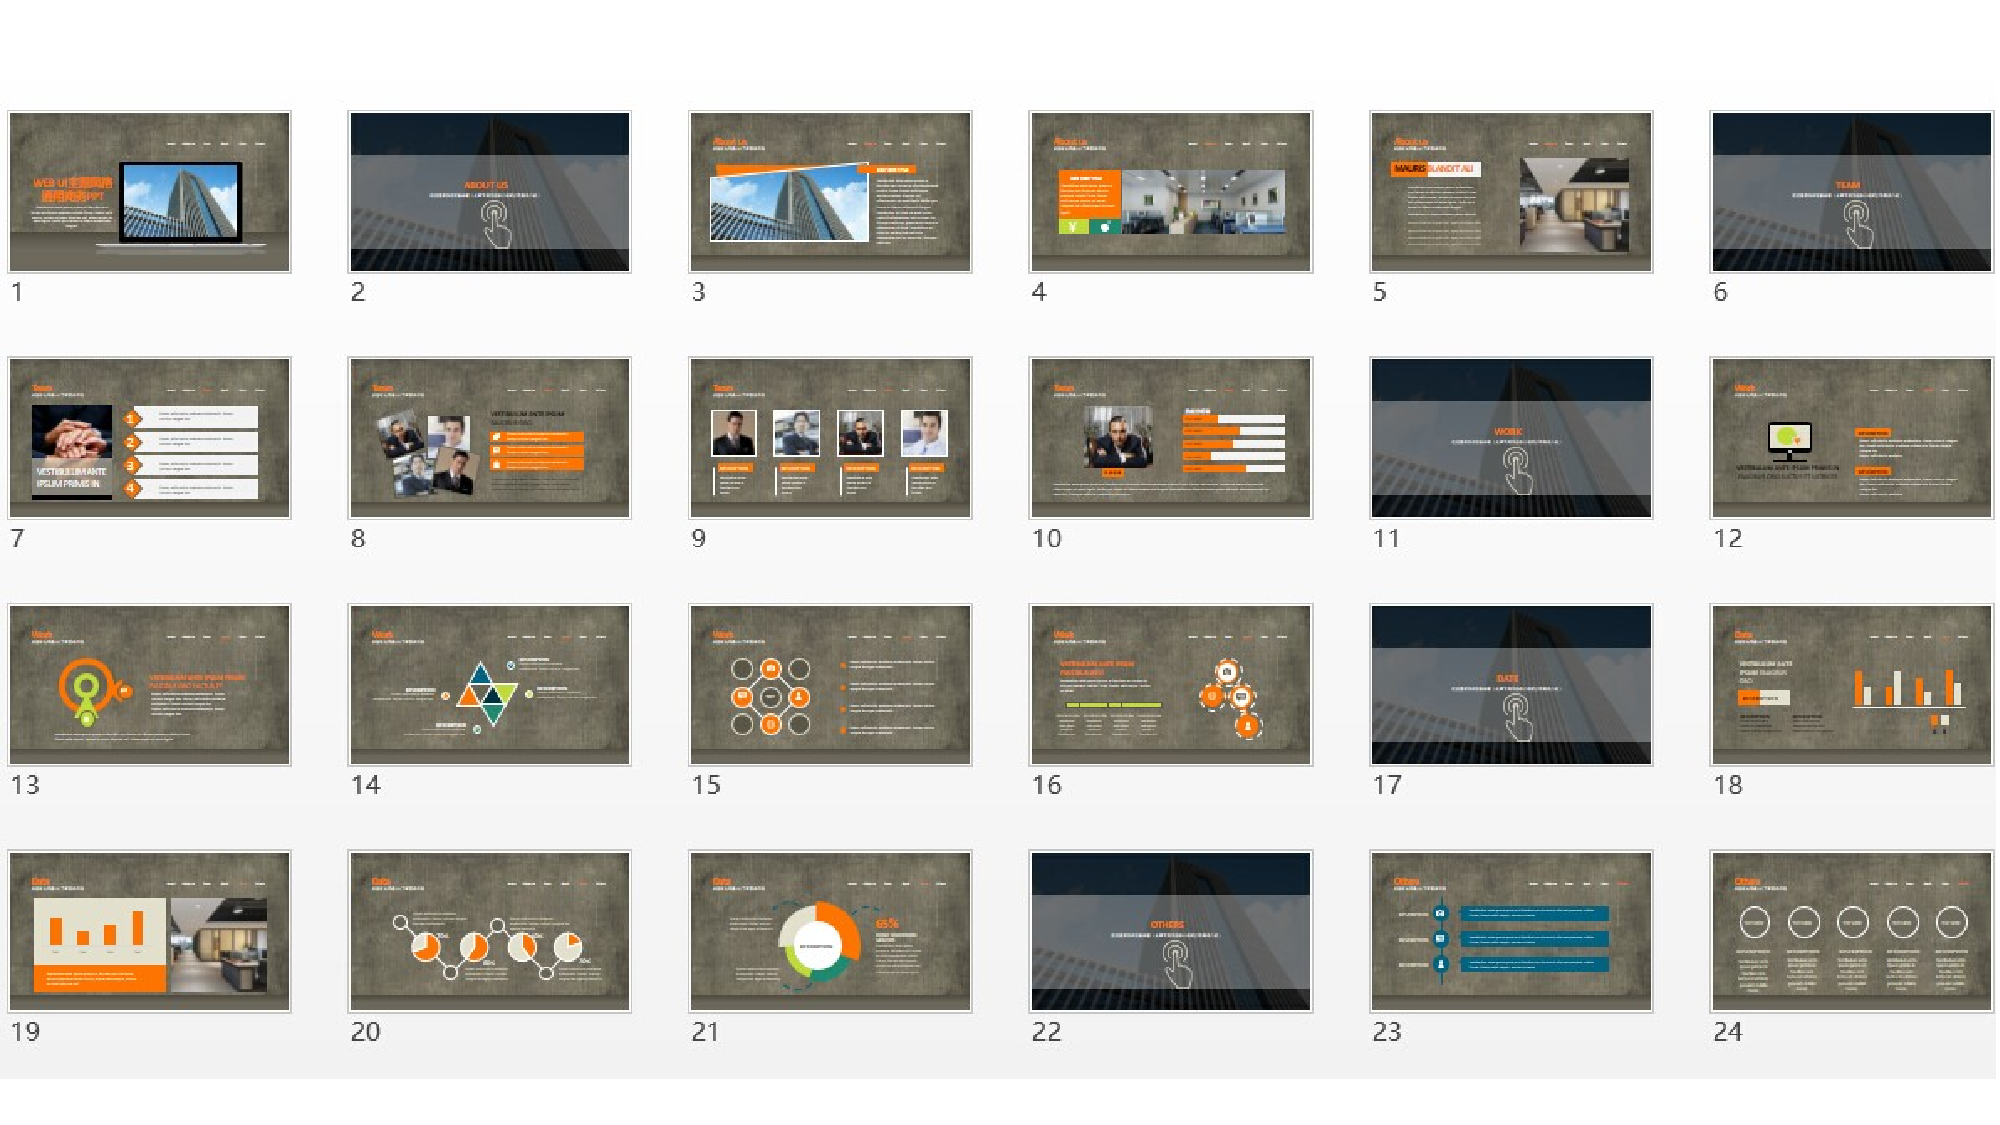2000x1125 pixels.
Task: Select slide 18 with orange bar chart
Action: tap(1851, 685)
